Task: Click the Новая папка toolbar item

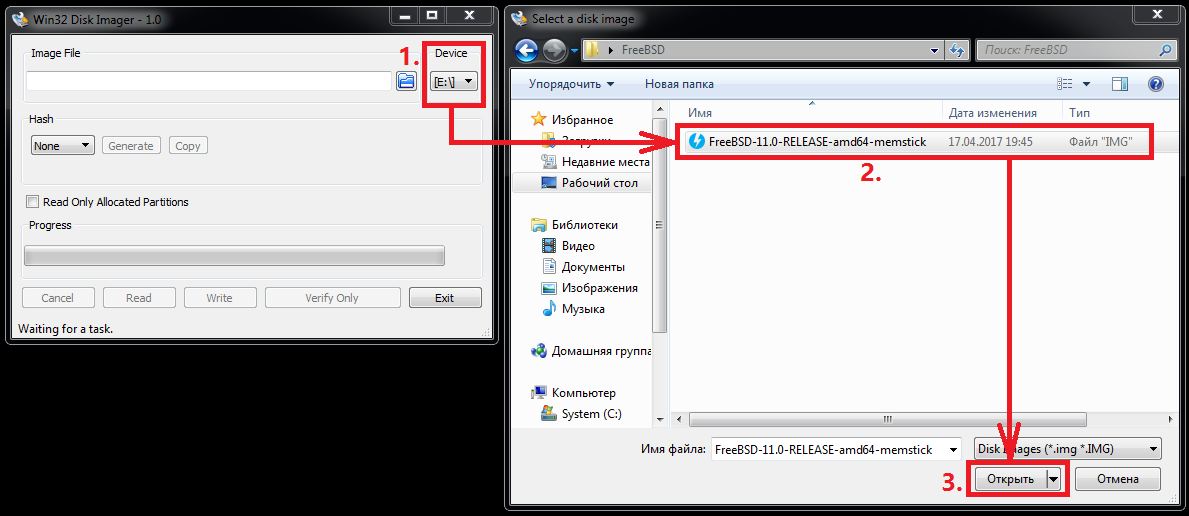Action: (679, 83)
